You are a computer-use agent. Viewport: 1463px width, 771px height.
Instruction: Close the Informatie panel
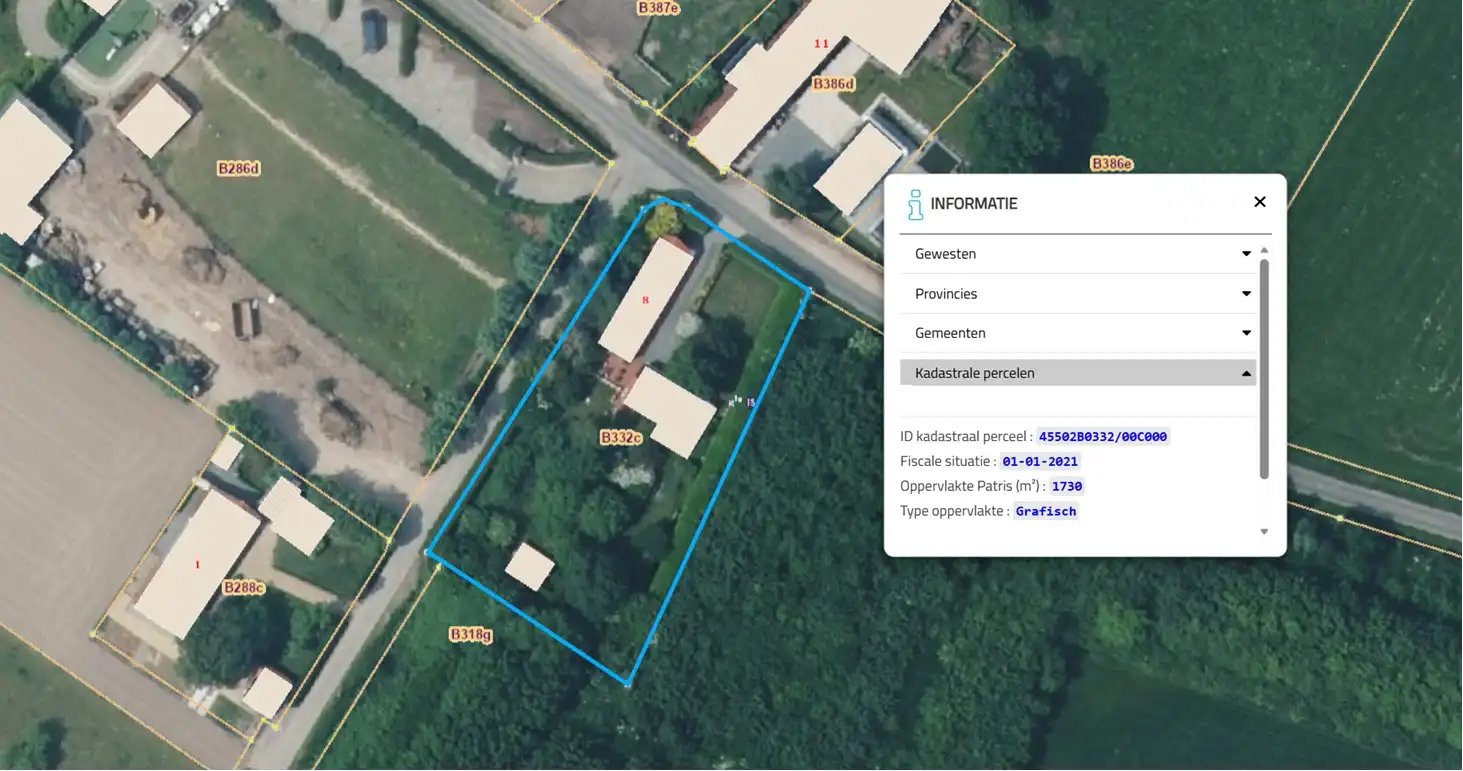coord(1260,202)
